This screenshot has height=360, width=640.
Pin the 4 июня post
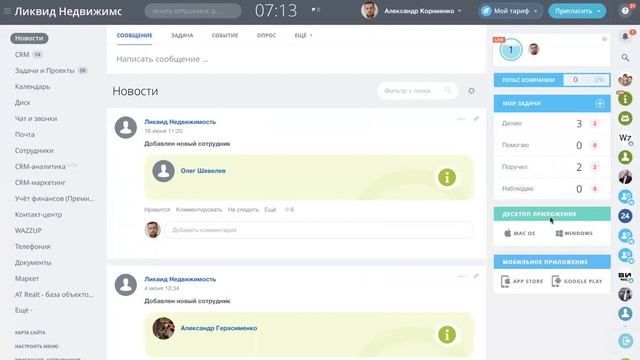click(x=476, y=276)
